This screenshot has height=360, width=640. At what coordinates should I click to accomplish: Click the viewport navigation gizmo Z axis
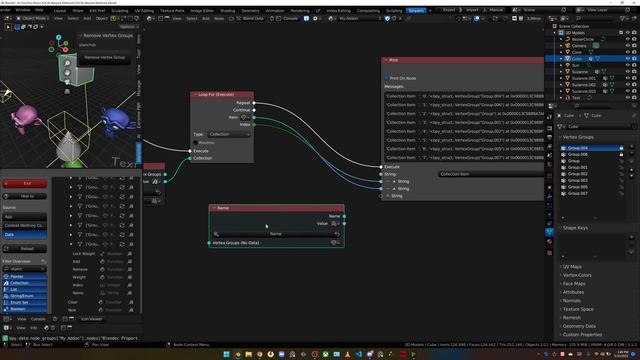coord(59,38)
